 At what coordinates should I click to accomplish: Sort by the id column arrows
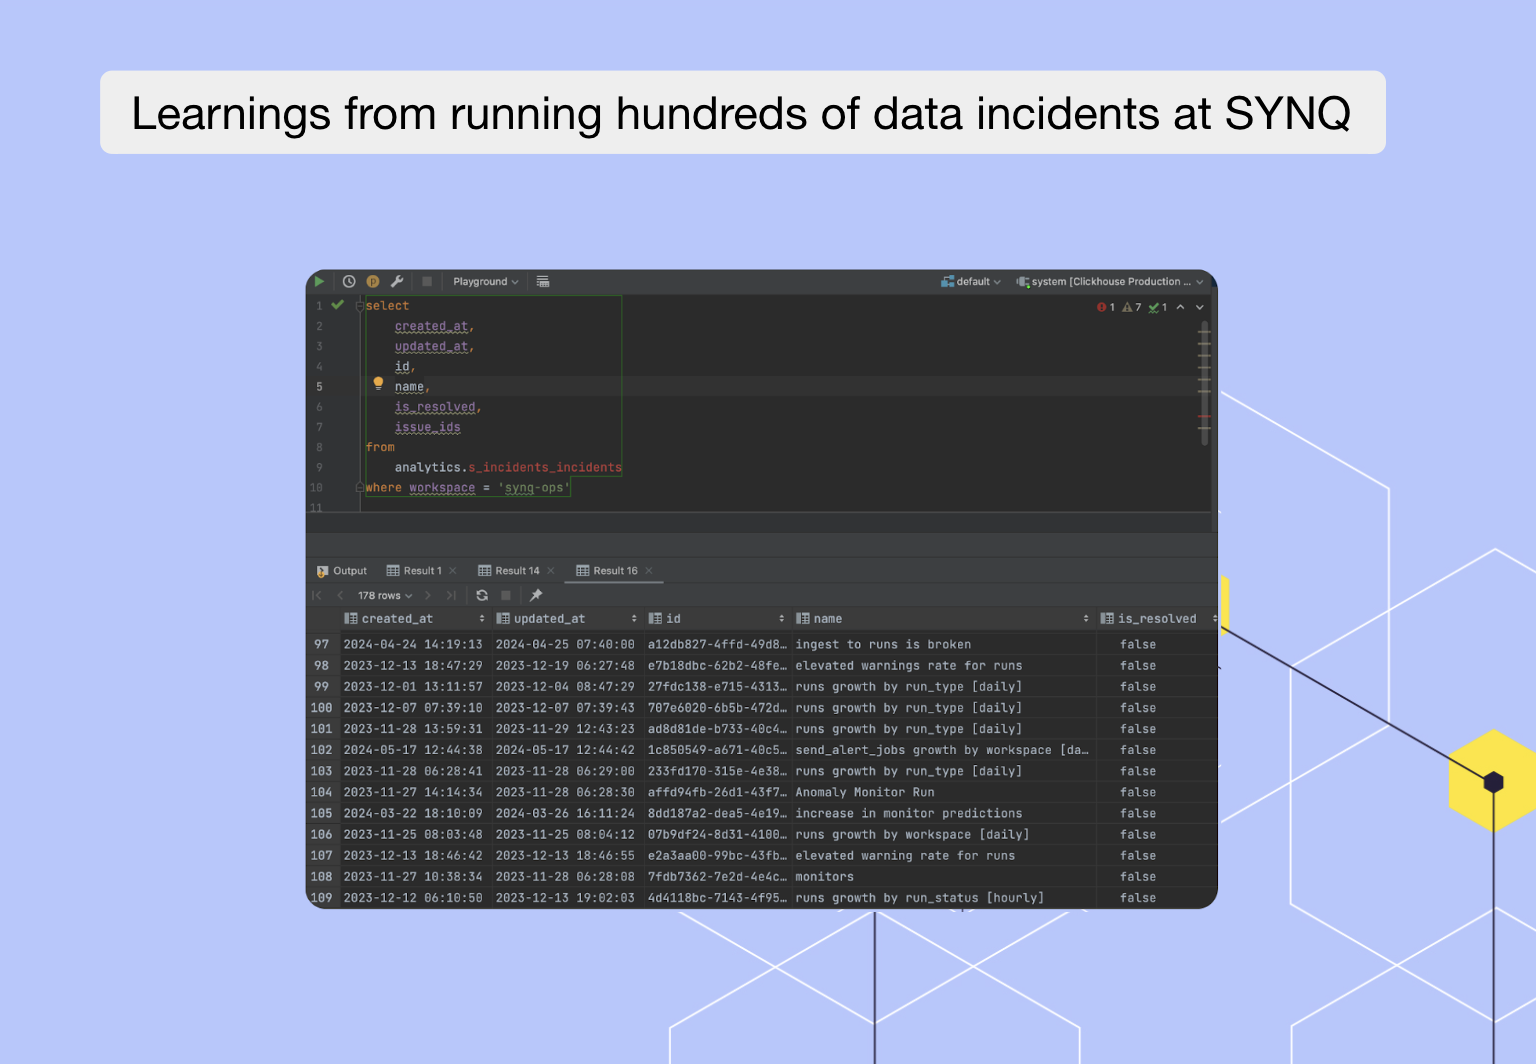click(782, 619)
